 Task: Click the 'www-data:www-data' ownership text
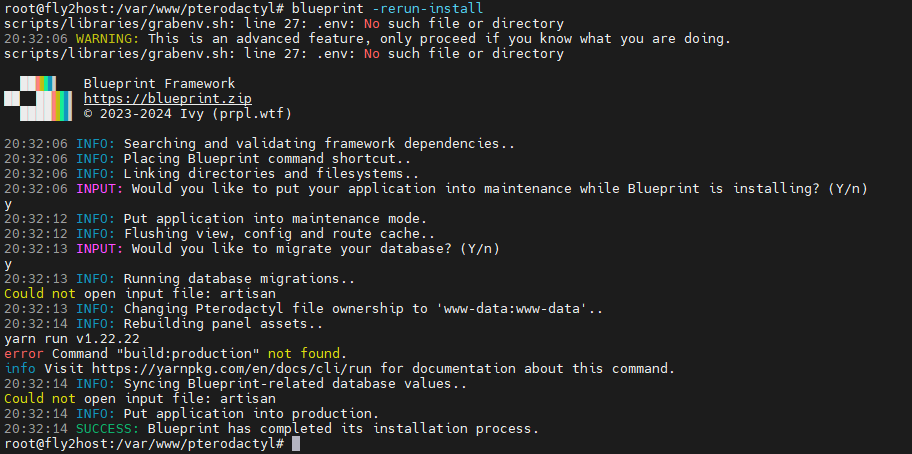pyautogui.click(x=514, y=309)
